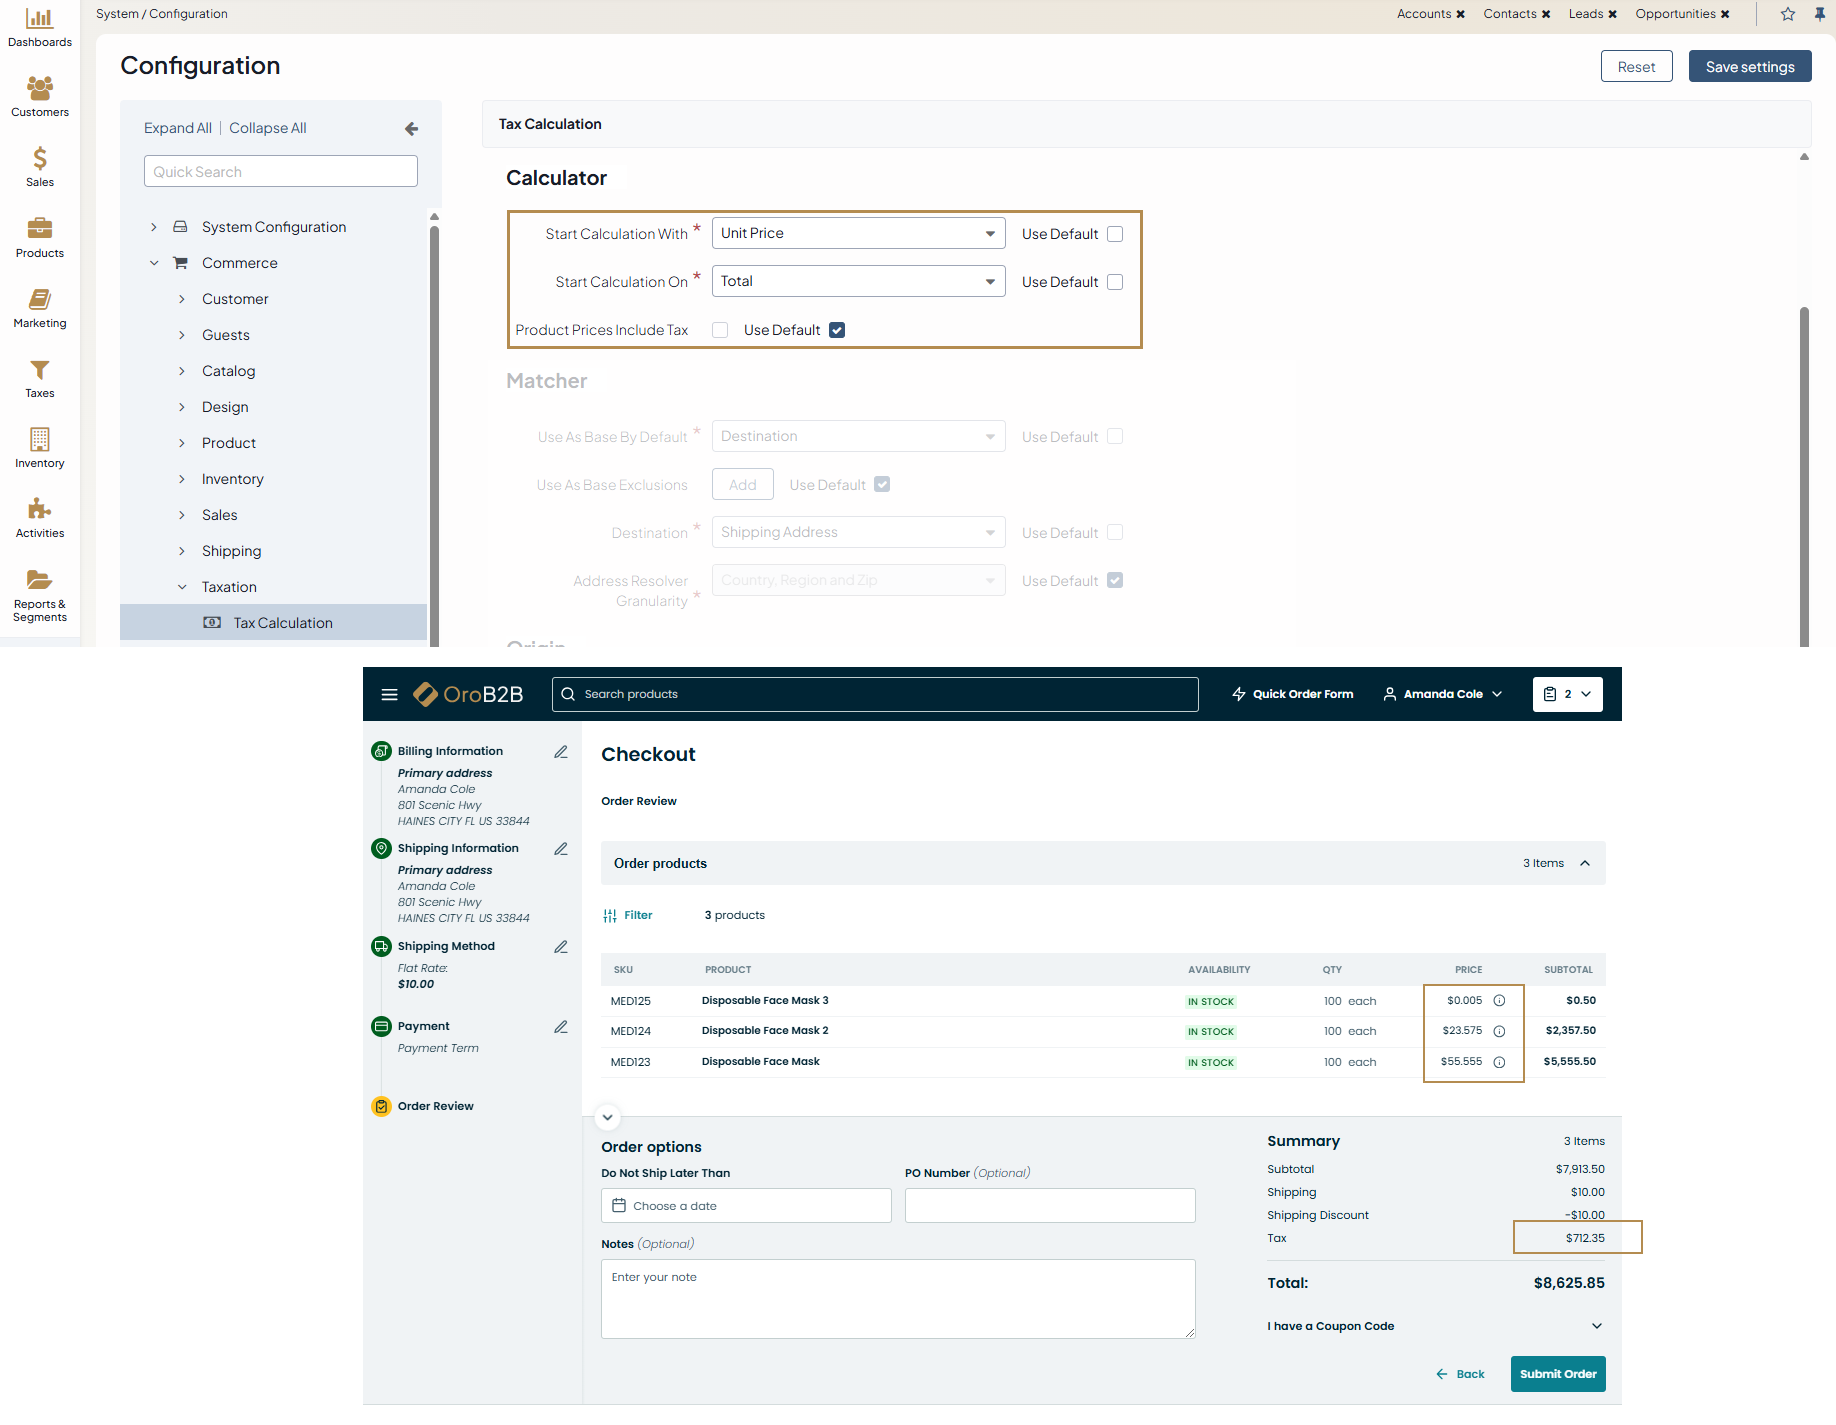1836x1425 pixels.
Task: Click info icon next to $23.575 price
Action: [1499, 1031]
